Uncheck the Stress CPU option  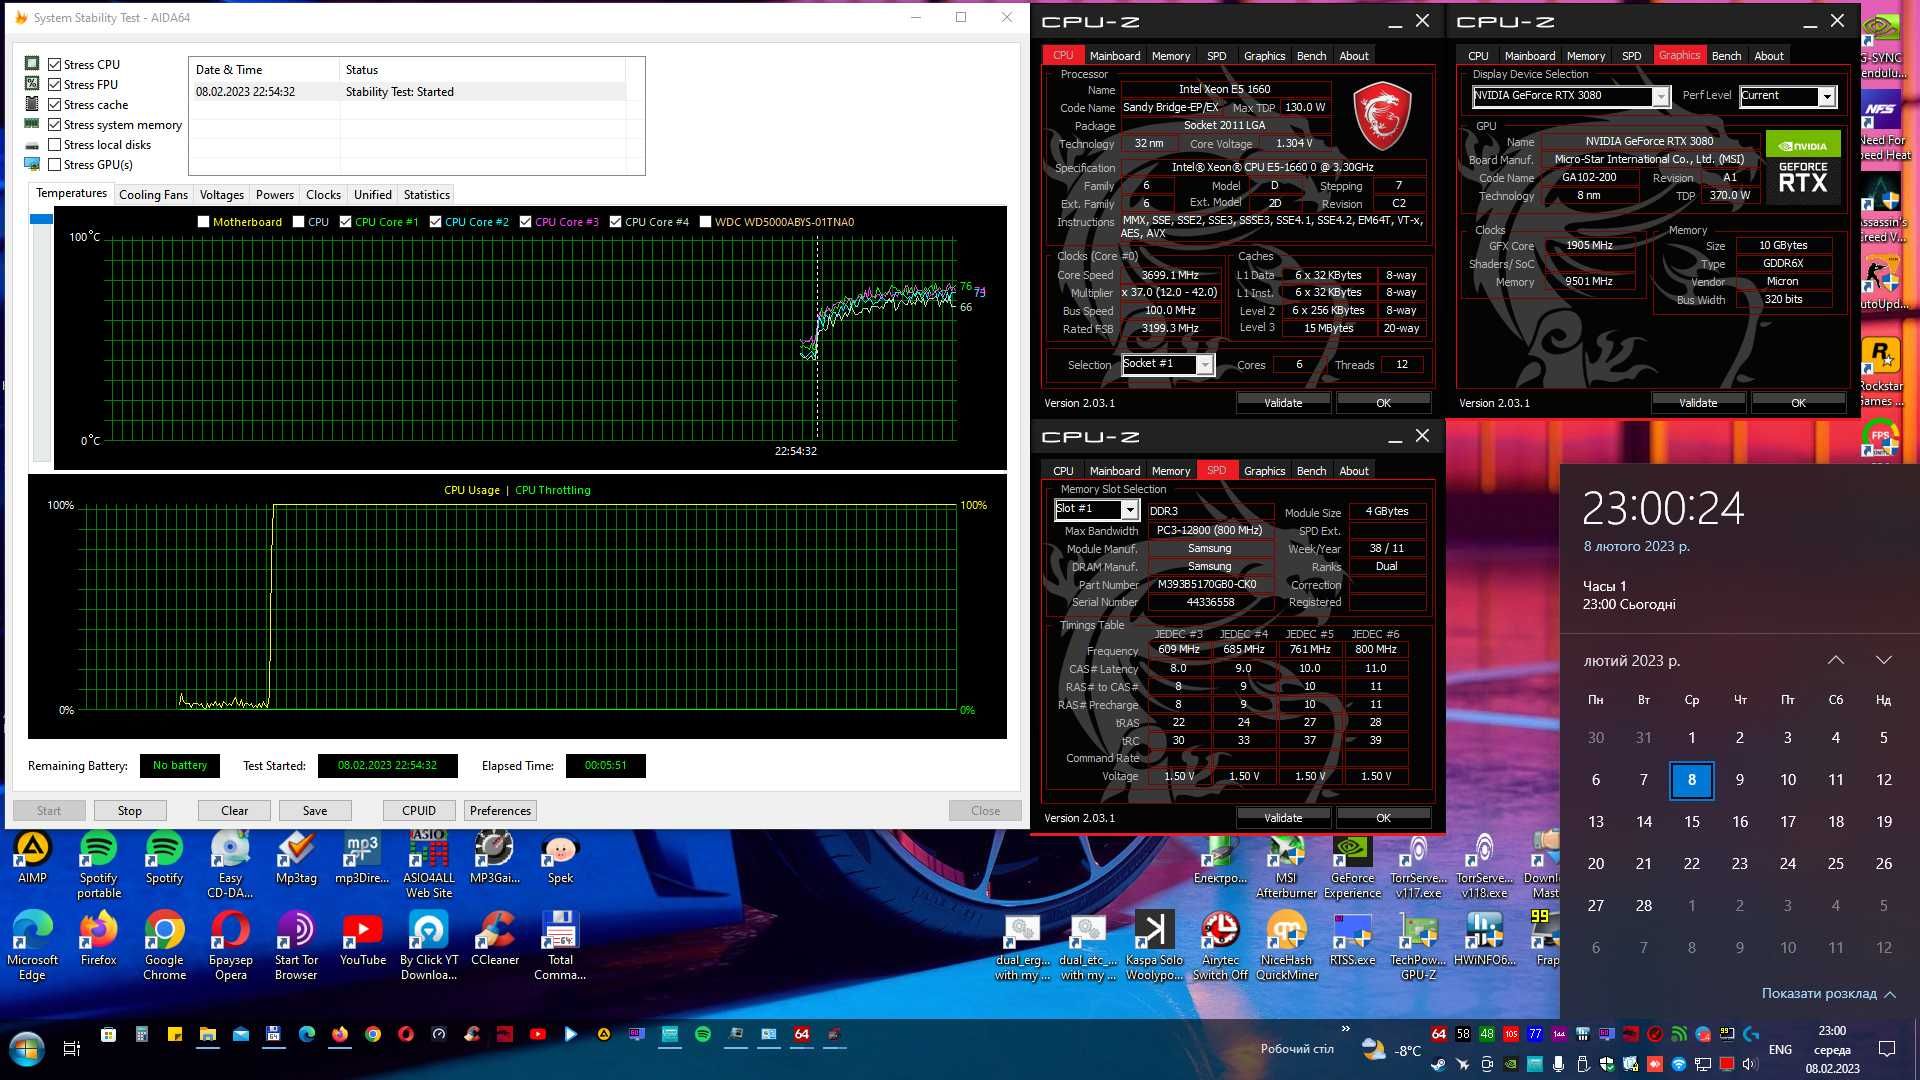[55, 64]
